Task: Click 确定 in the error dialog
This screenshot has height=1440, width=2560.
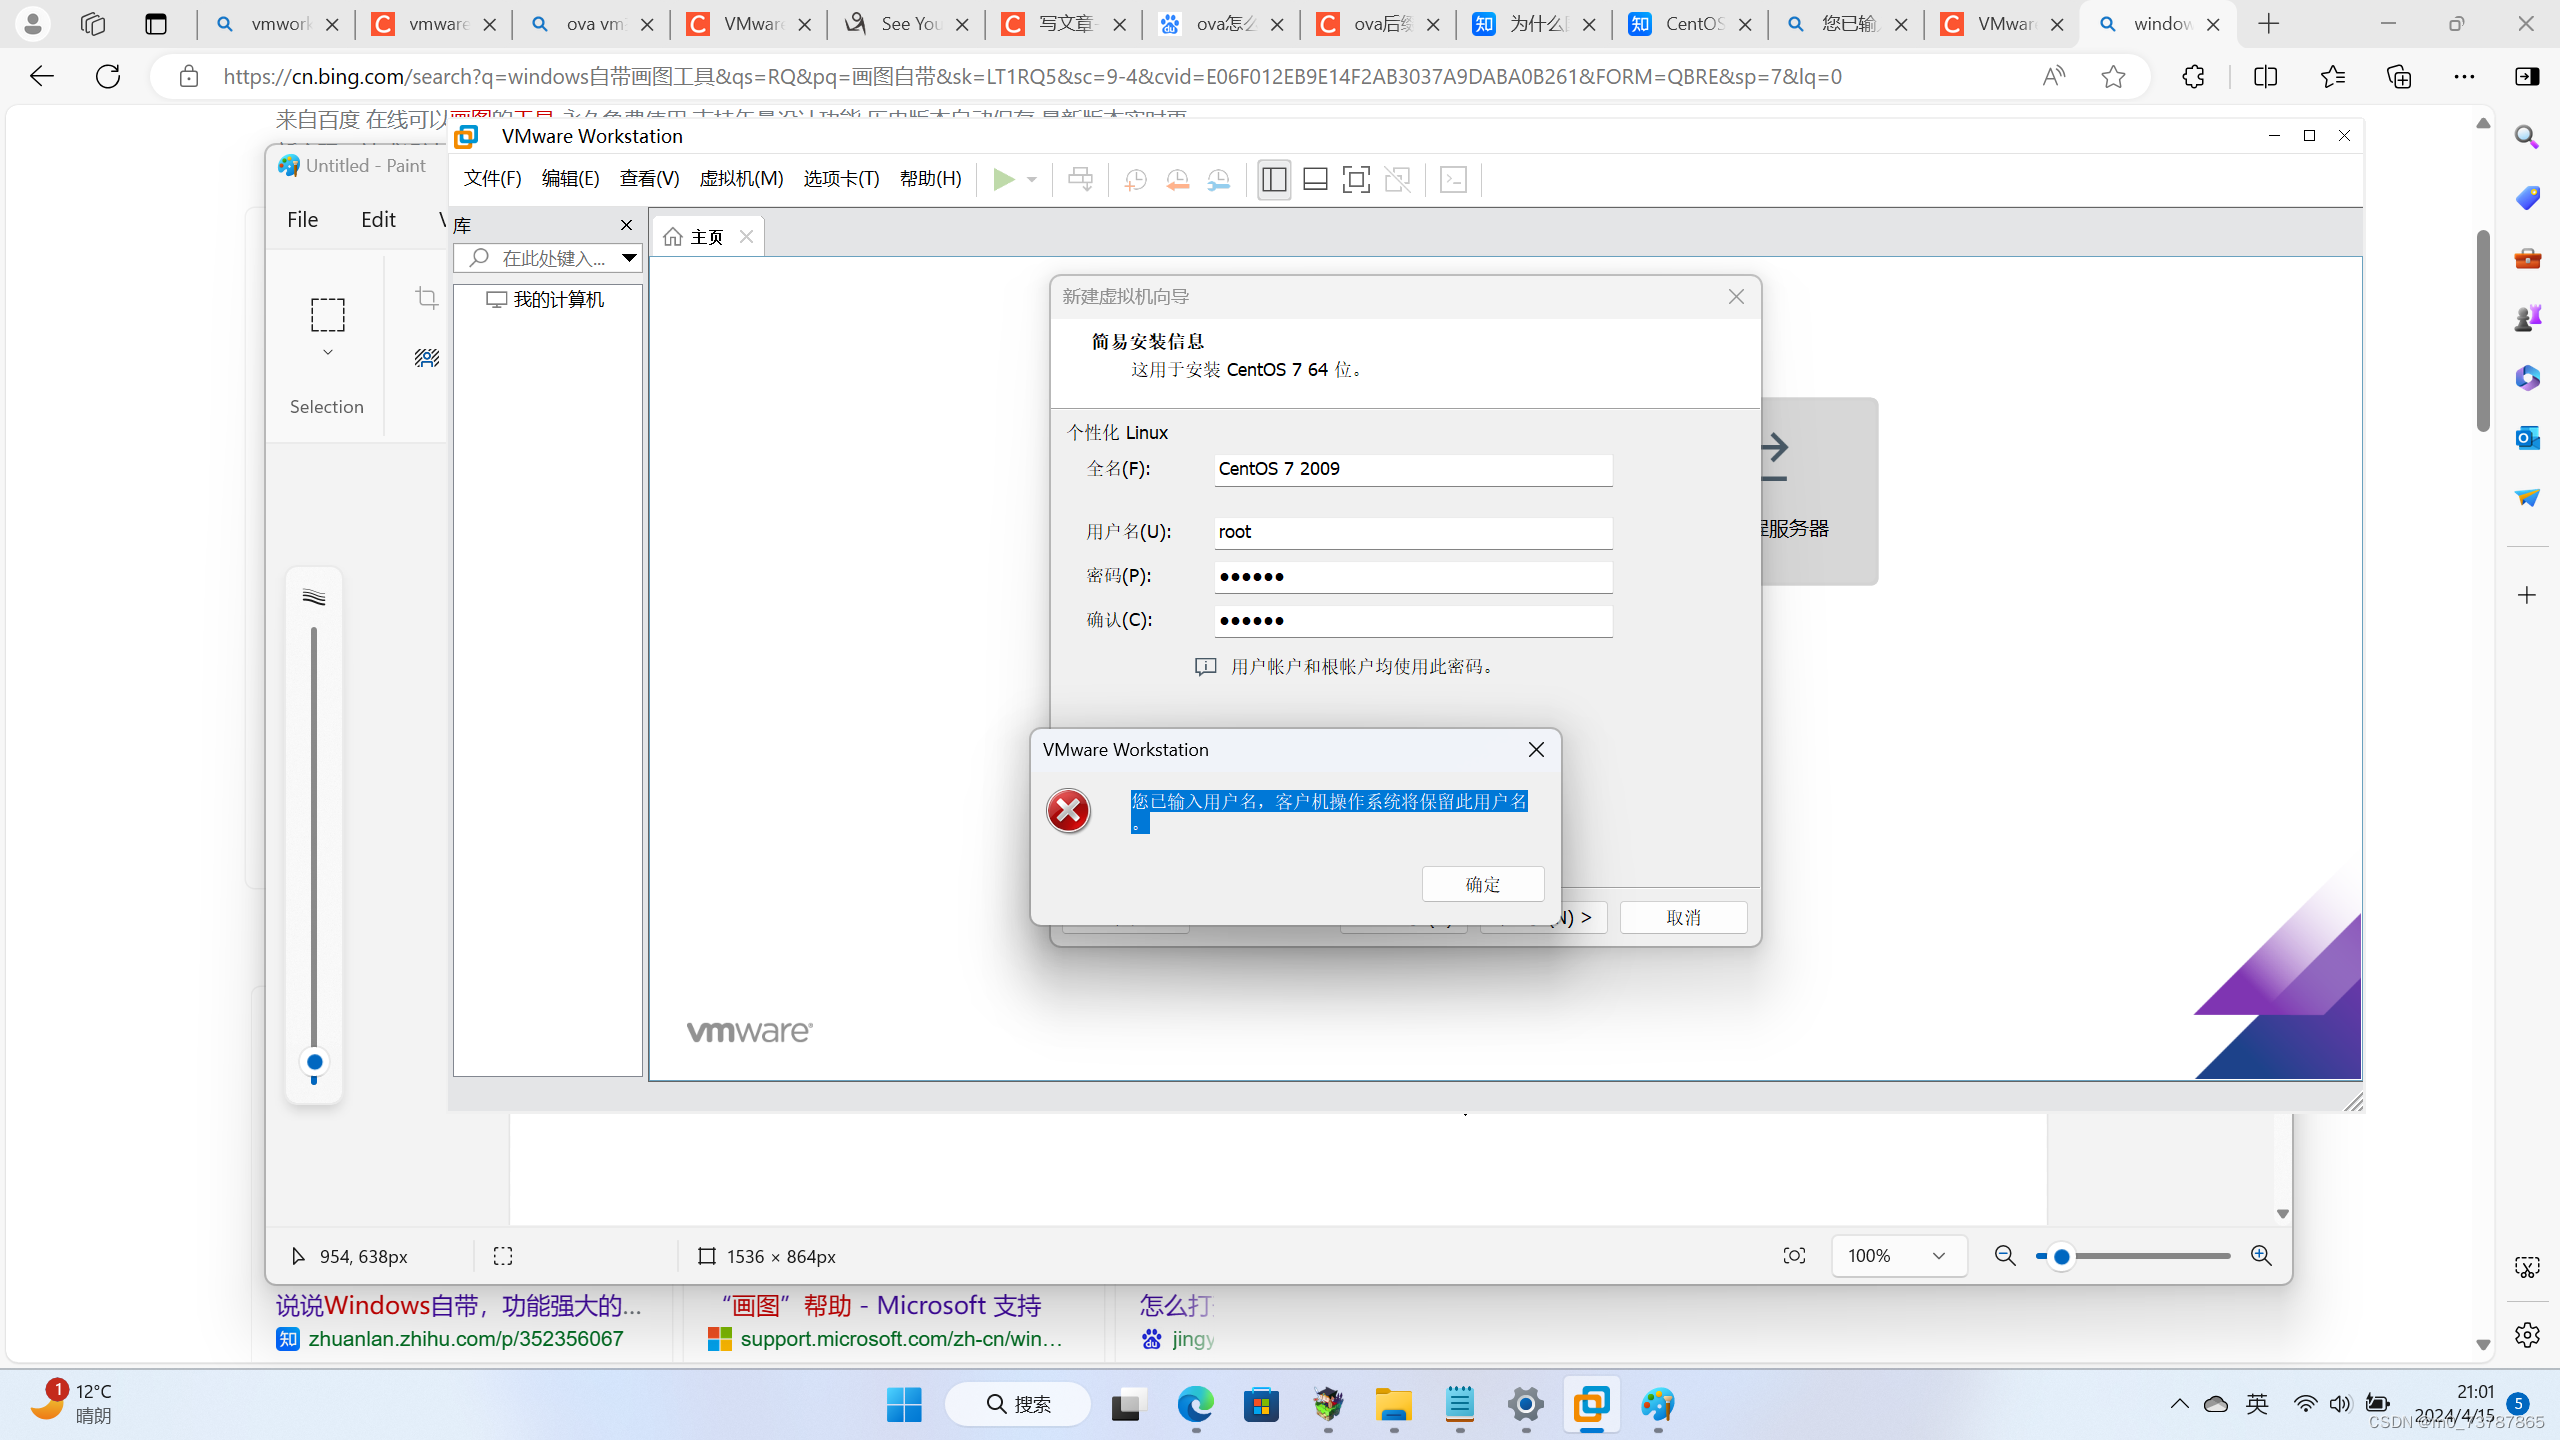Action: pyautogui.click(x=1483, y=884)
